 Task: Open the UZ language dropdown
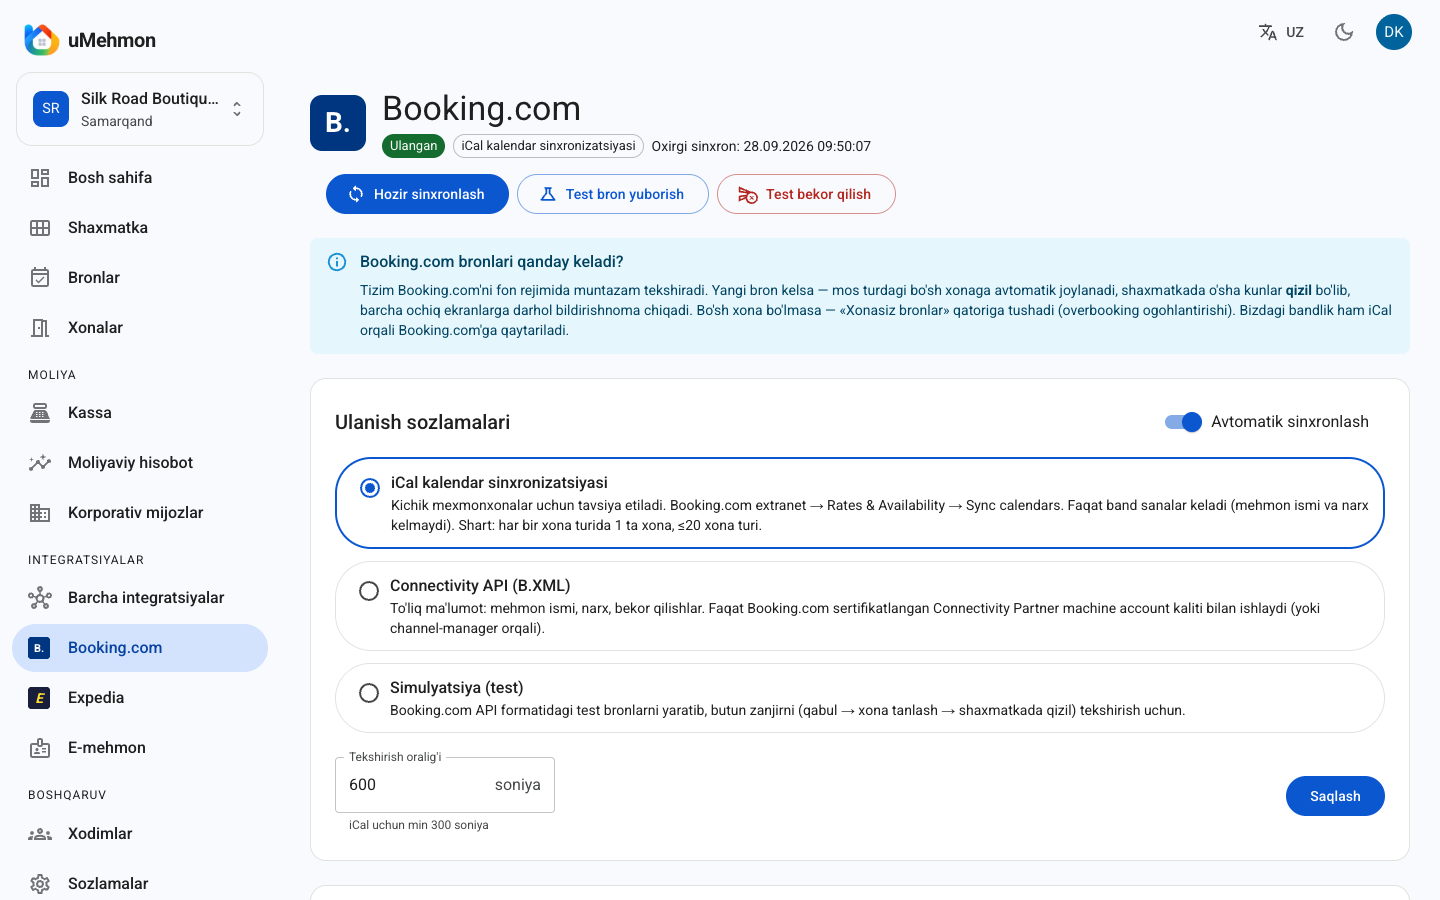tap(1282, 32)
